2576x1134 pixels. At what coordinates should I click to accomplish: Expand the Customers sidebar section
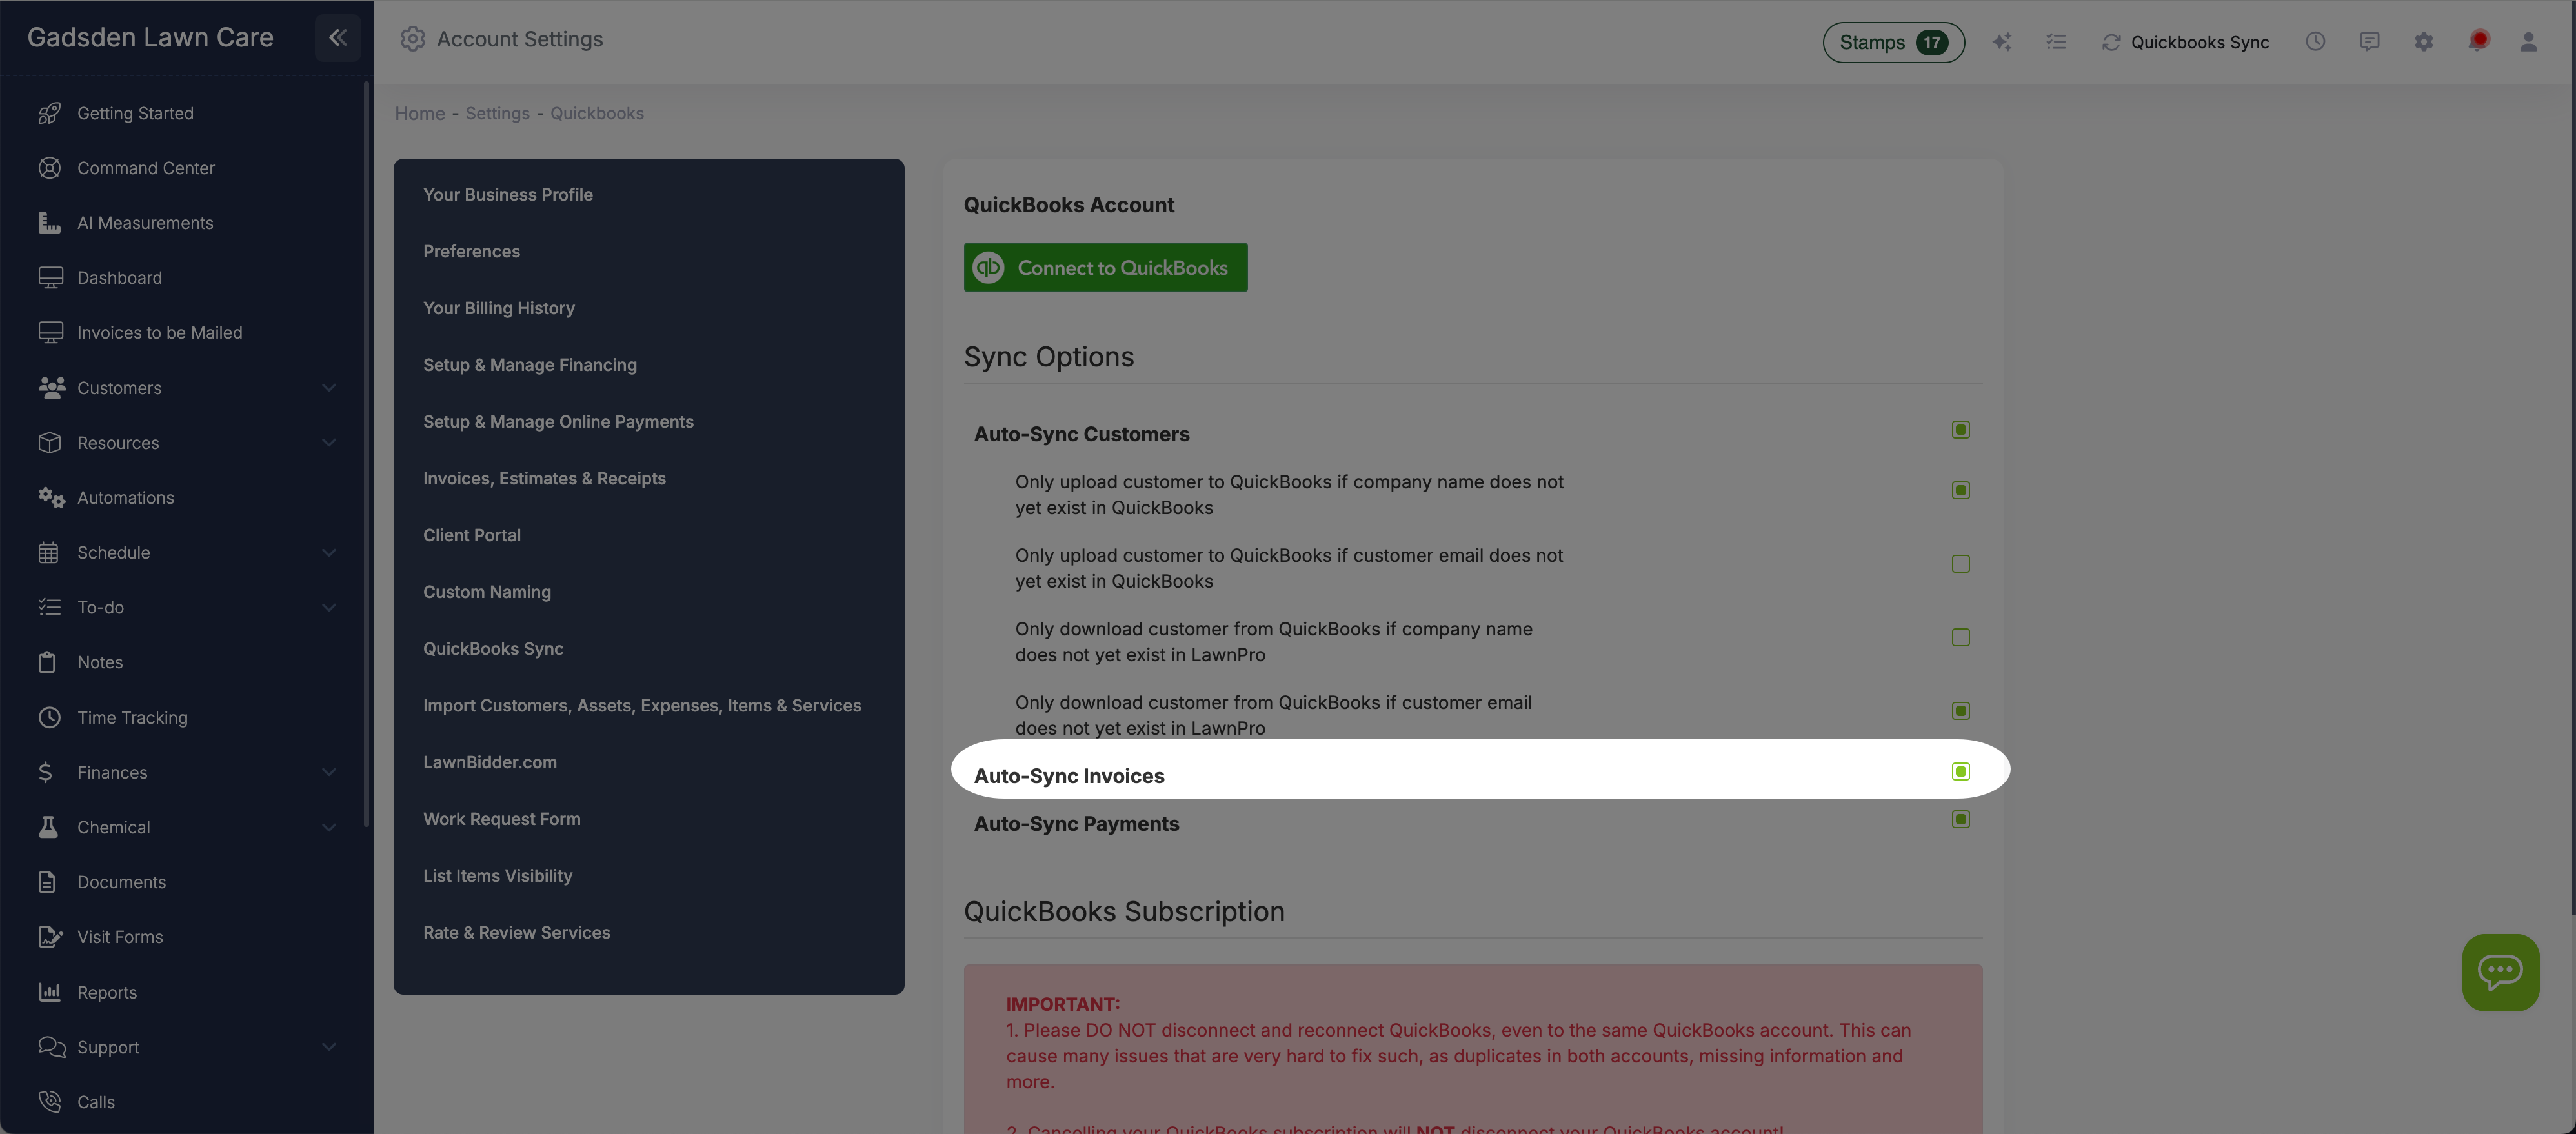click(329, 388)
